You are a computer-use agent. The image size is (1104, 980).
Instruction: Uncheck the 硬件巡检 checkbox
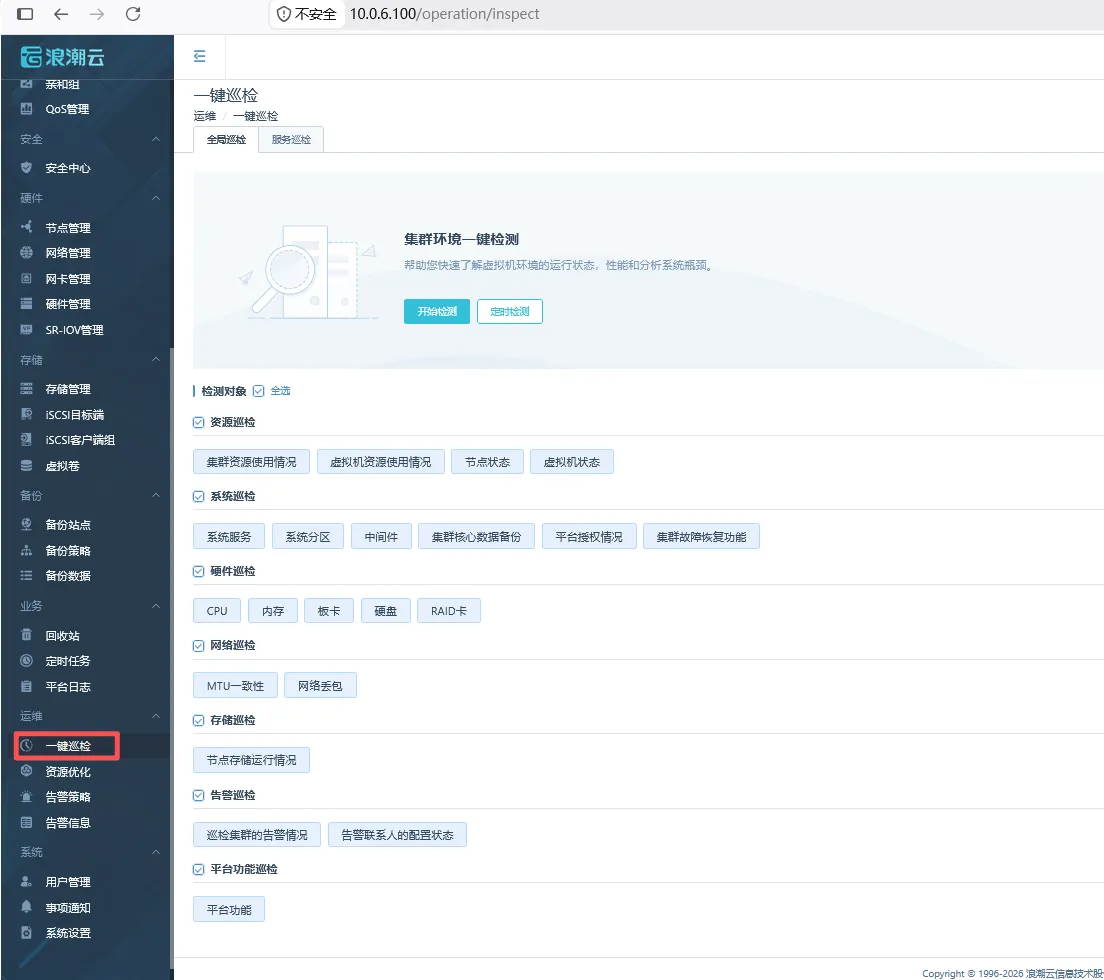pyautogui.click(x=199, y=571)
